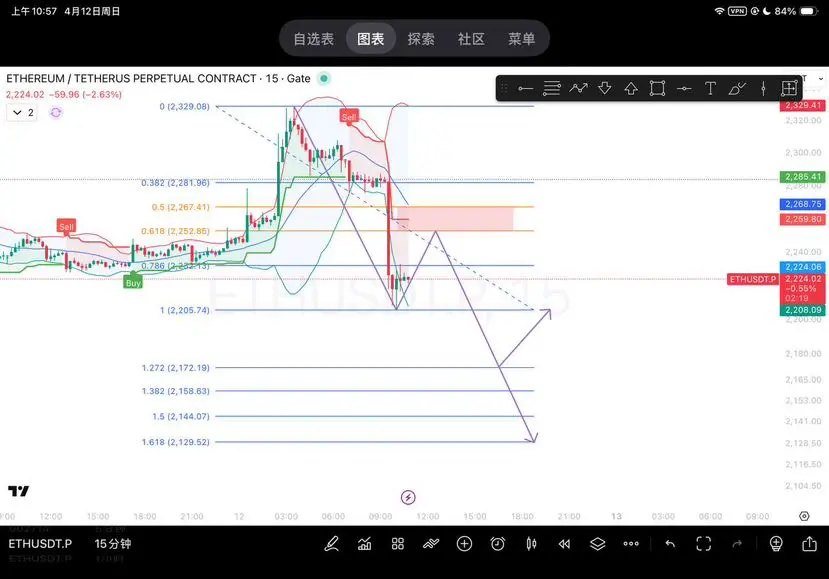Image resolution: width=829 pixels, height=579 pixels.
Task: Tap the green Buy signal label
Action: 133,283
